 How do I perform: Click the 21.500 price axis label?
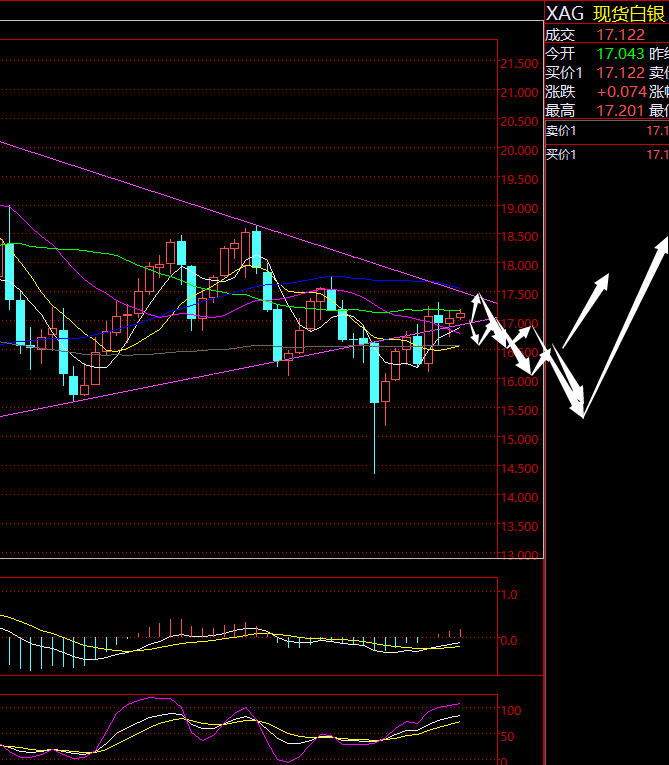[519, 64]
